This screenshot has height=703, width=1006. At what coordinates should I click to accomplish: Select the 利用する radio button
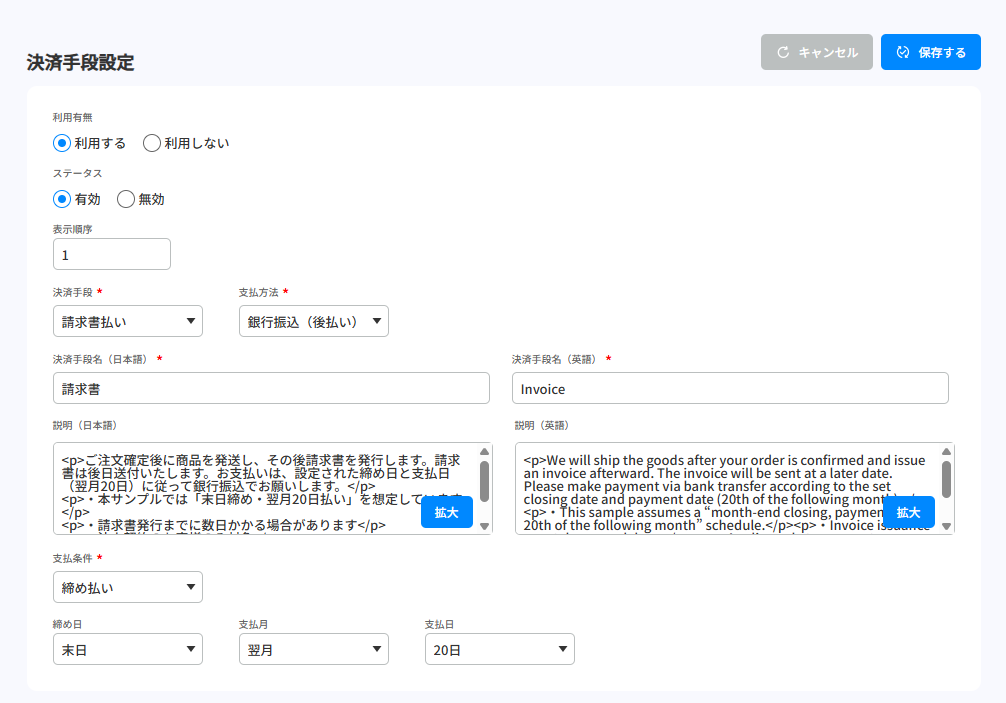[62, 143]
